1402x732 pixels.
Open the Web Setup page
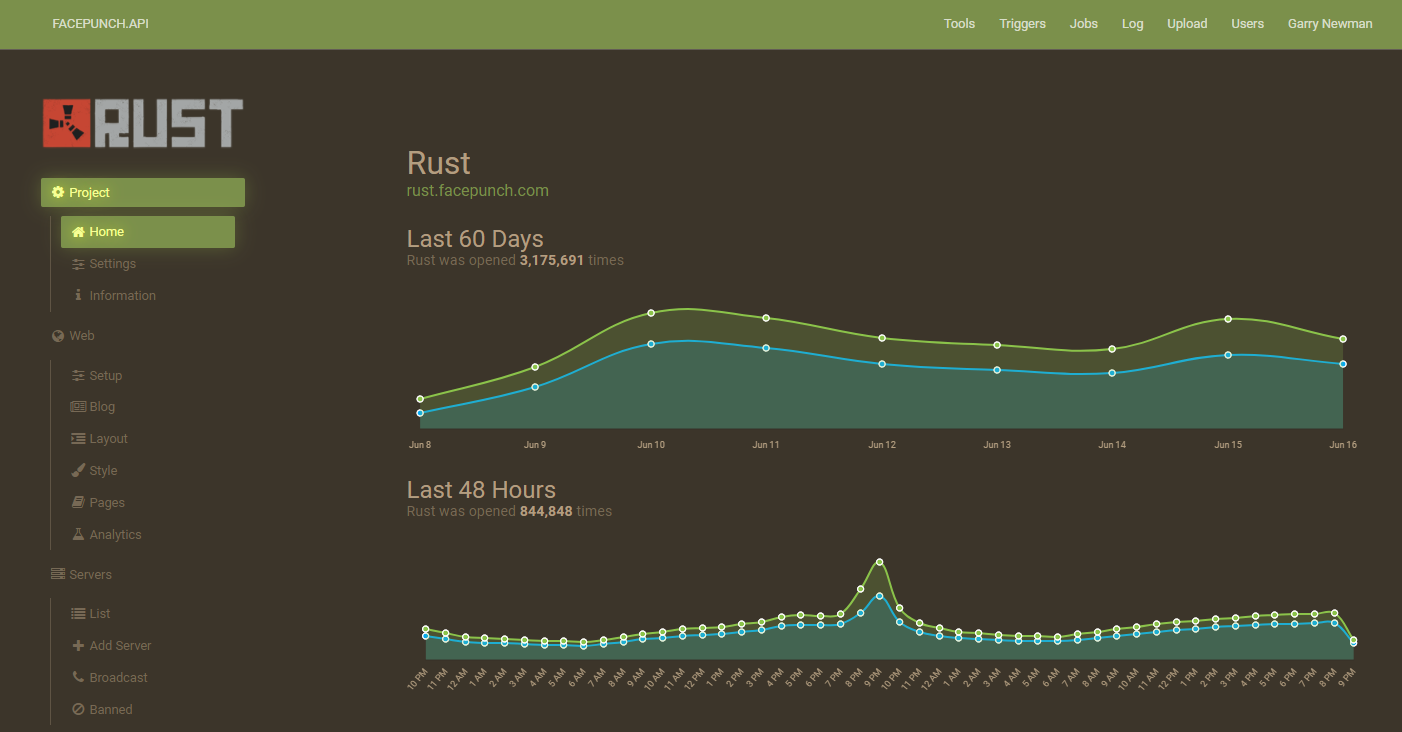pyautogui.click(x=98, y=376)
